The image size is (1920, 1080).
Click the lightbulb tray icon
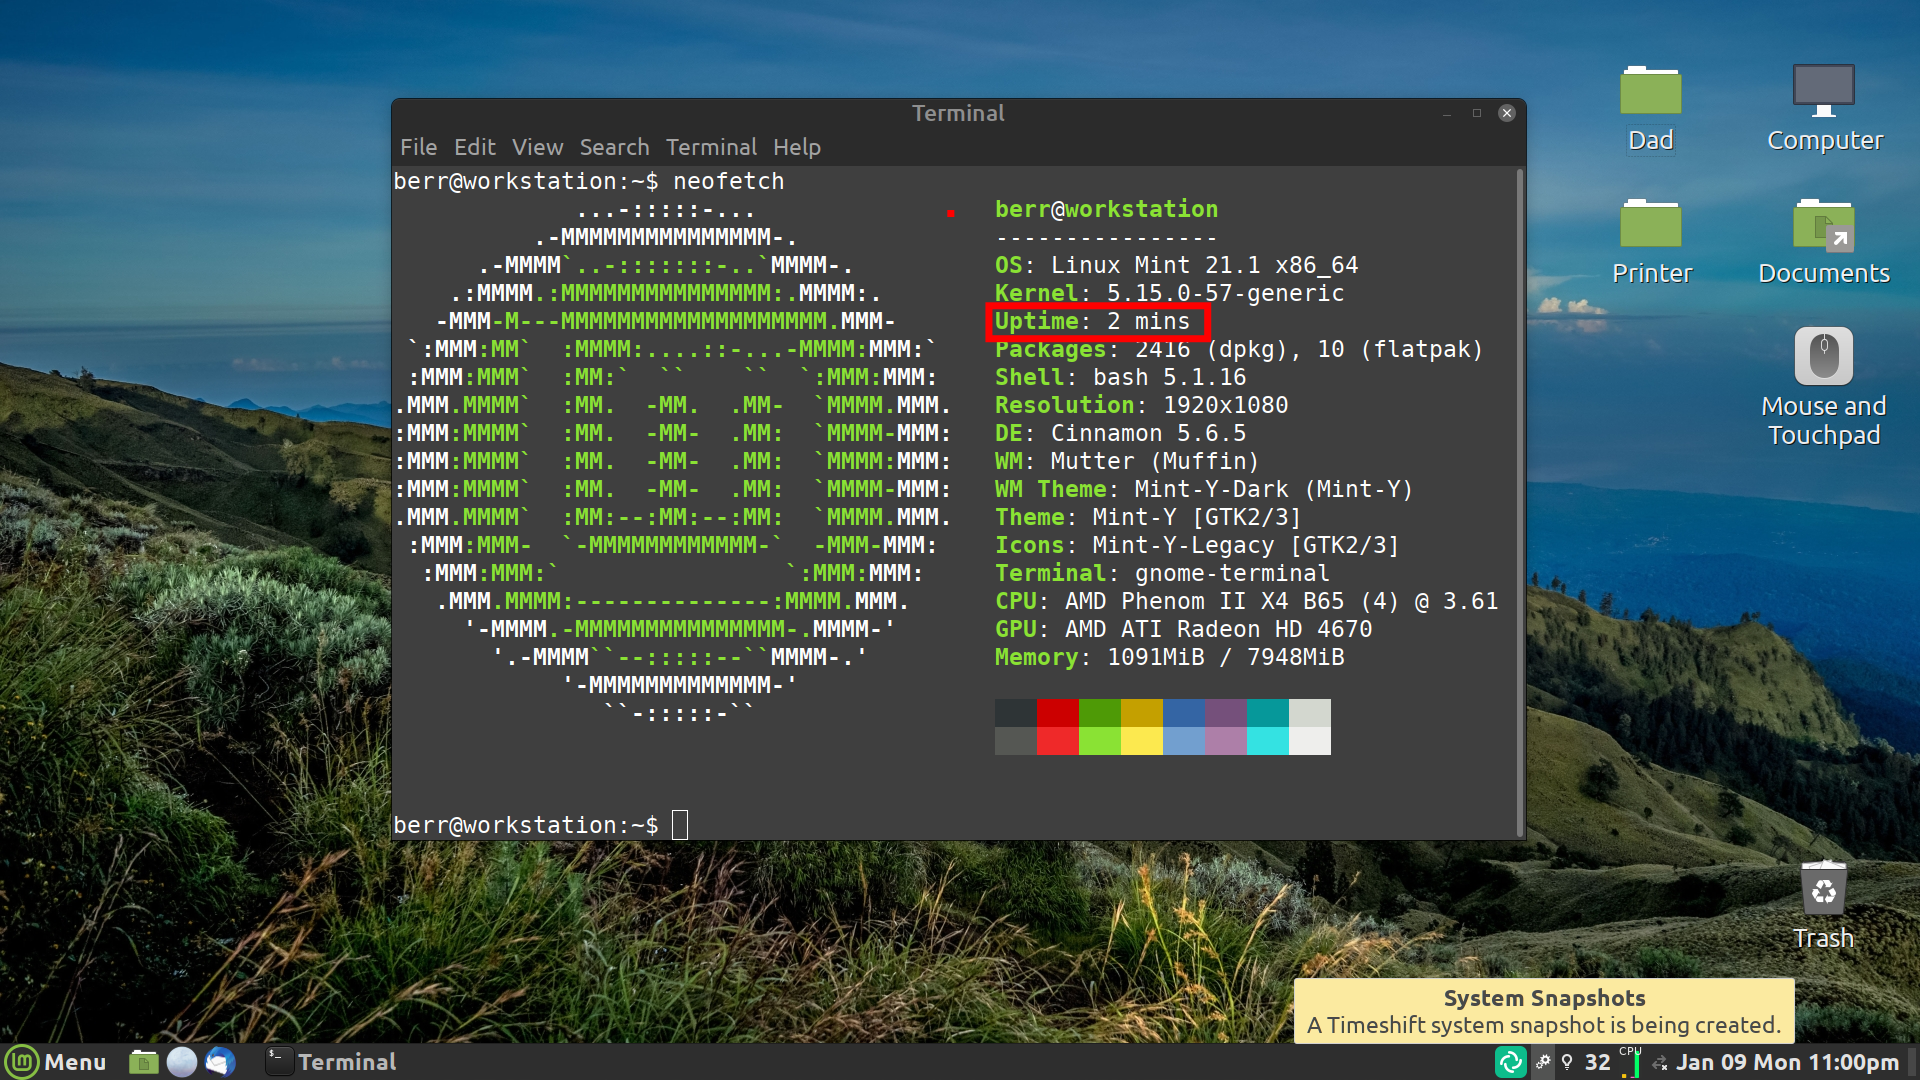[x=1567, y=1062]
